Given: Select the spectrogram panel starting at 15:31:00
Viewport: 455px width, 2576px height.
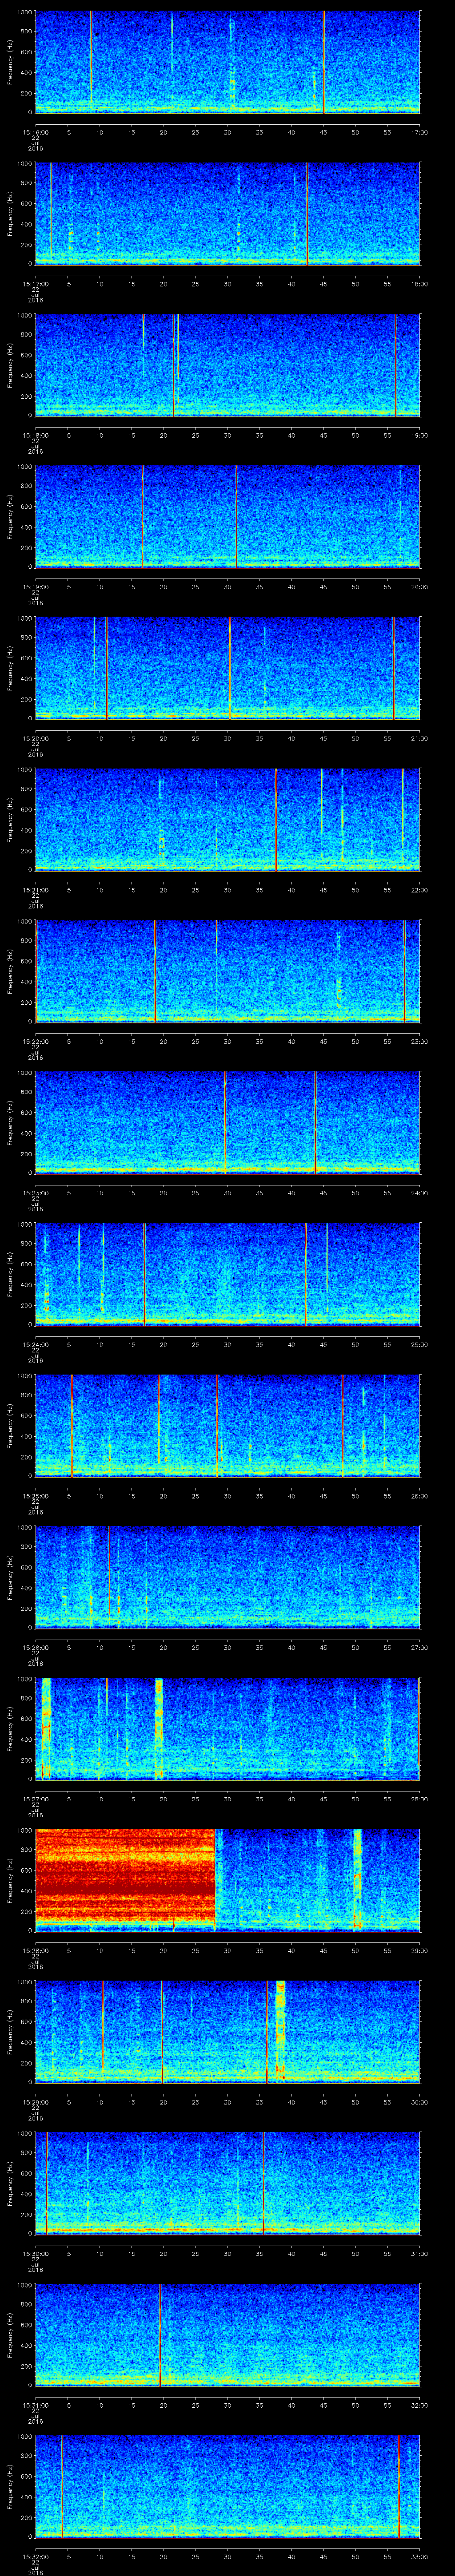Looking at the screenshot, I should click(228, 2335).
